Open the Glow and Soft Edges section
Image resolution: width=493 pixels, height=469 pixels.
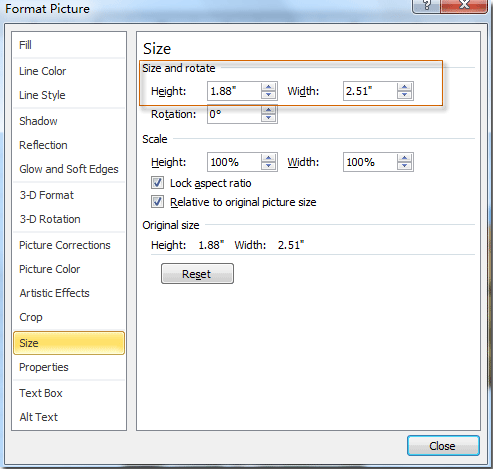coord(69,169)
